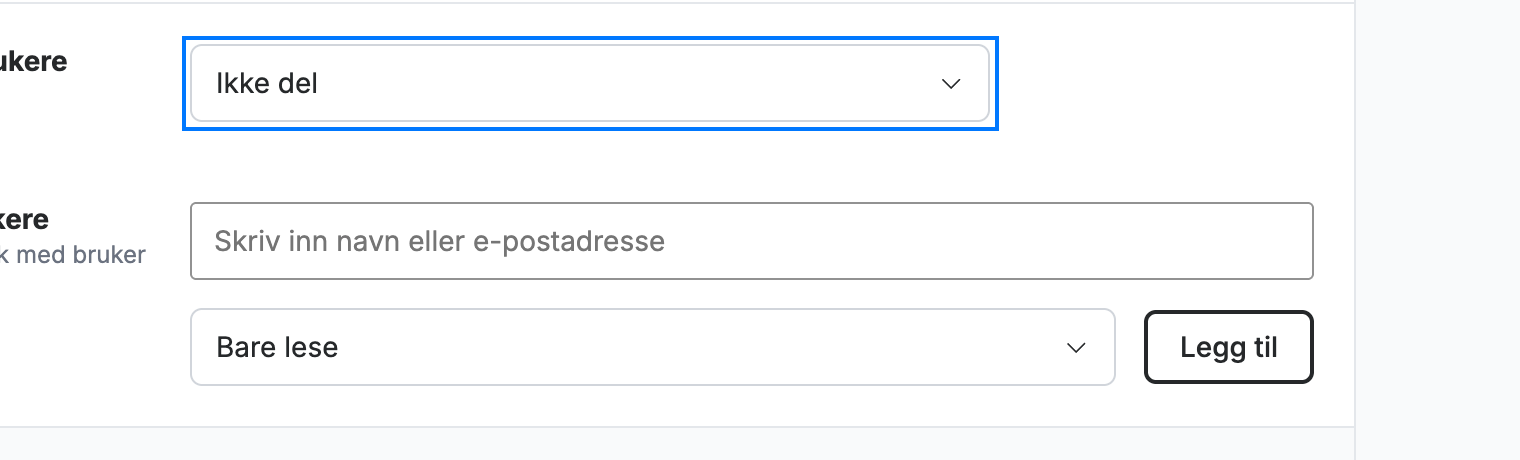Click the 'Skriv inn navn eller e-postadresse' placeholder
The width and height of the screenshot is (1520, 460).
tap(440, 241)
